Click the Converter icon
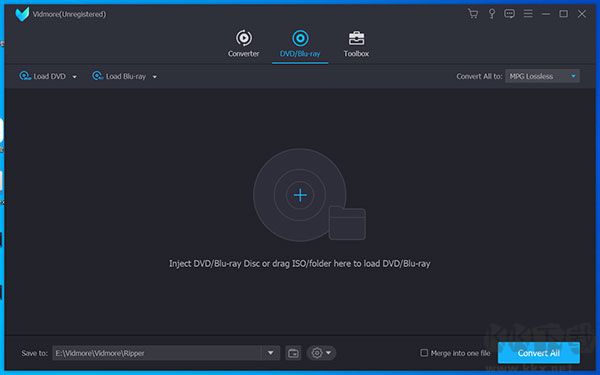The height and width of the screenshot is (375, 600). pos(244,38)
